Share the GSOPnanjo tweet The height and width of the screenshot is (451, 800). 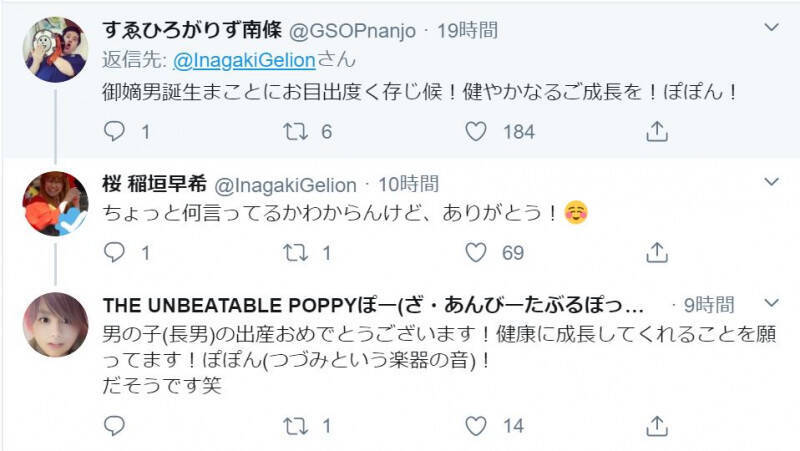point(657,131)
